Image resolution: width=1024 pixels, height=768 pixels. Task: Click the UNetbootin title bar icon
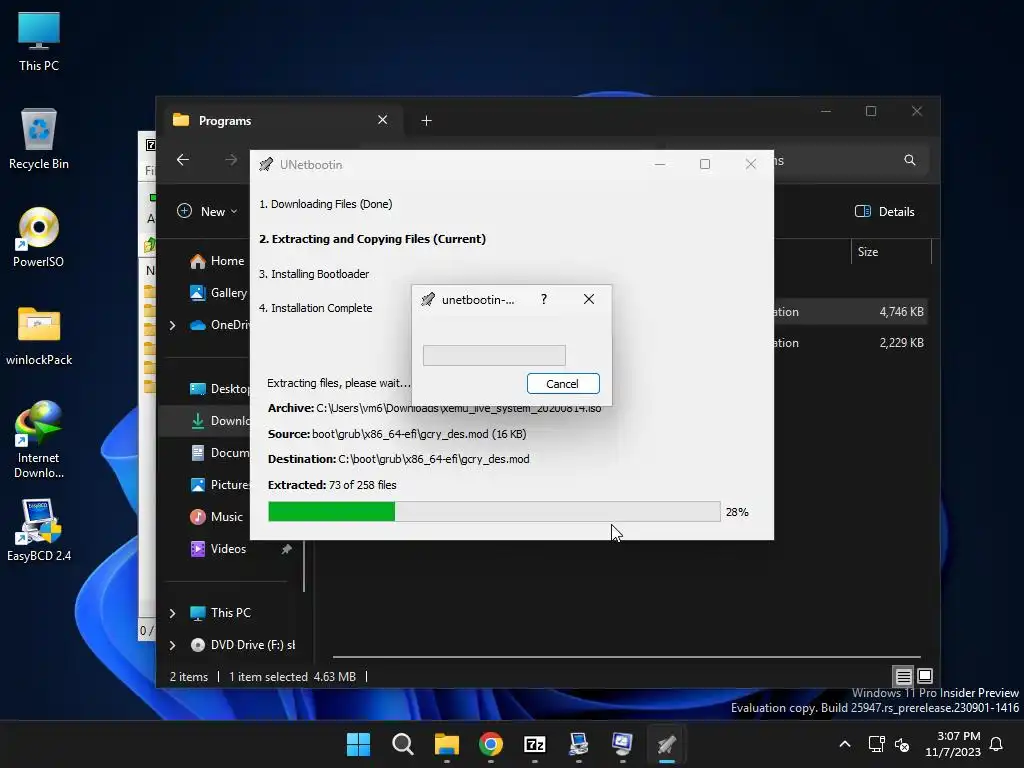[x=266, y=165]
